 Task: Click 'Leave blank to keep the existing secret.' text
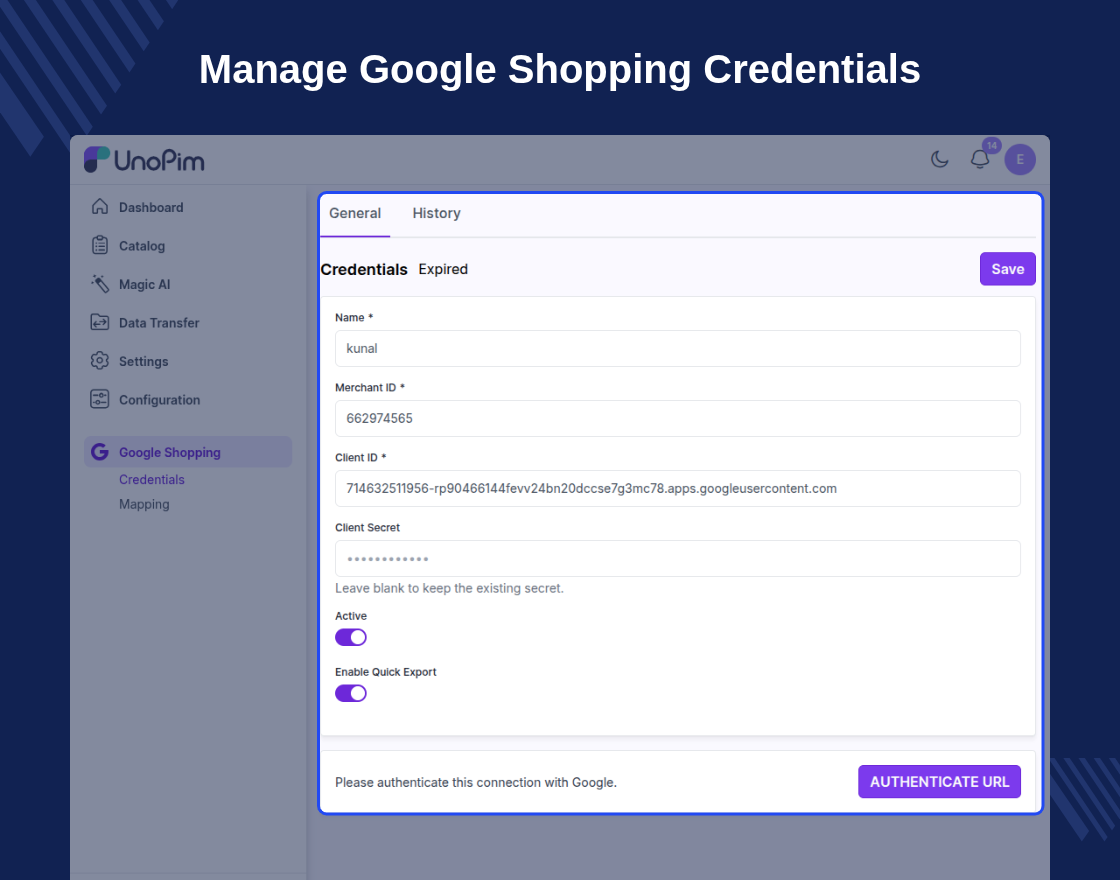point(449,589)
